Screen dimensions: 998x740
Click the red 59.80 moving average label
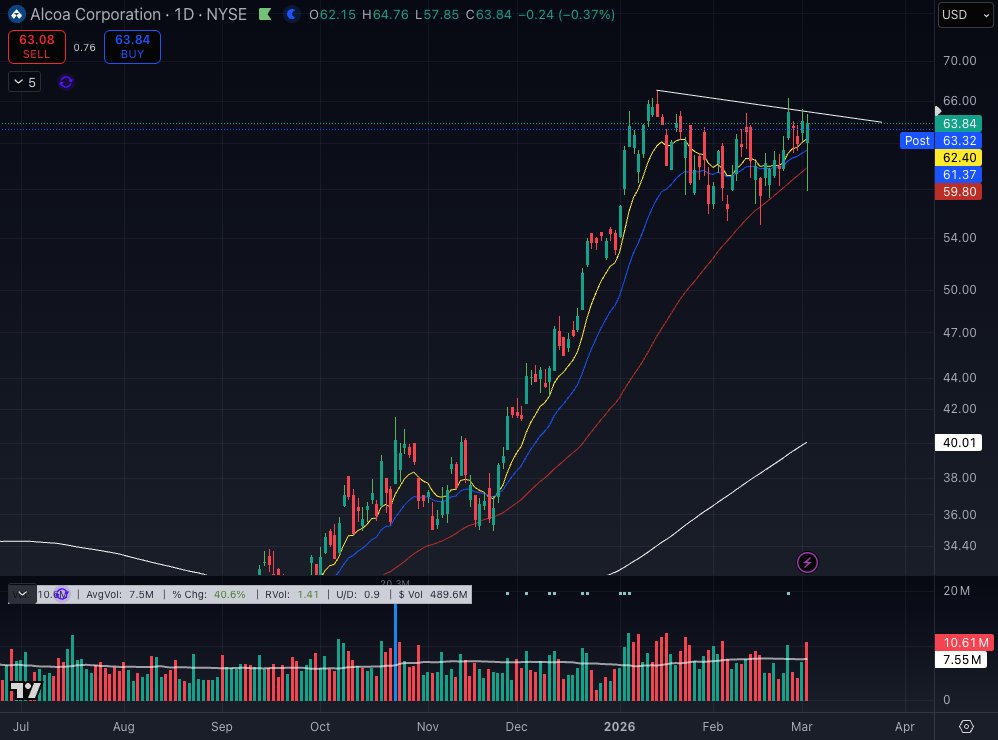(x=959, y=192)
